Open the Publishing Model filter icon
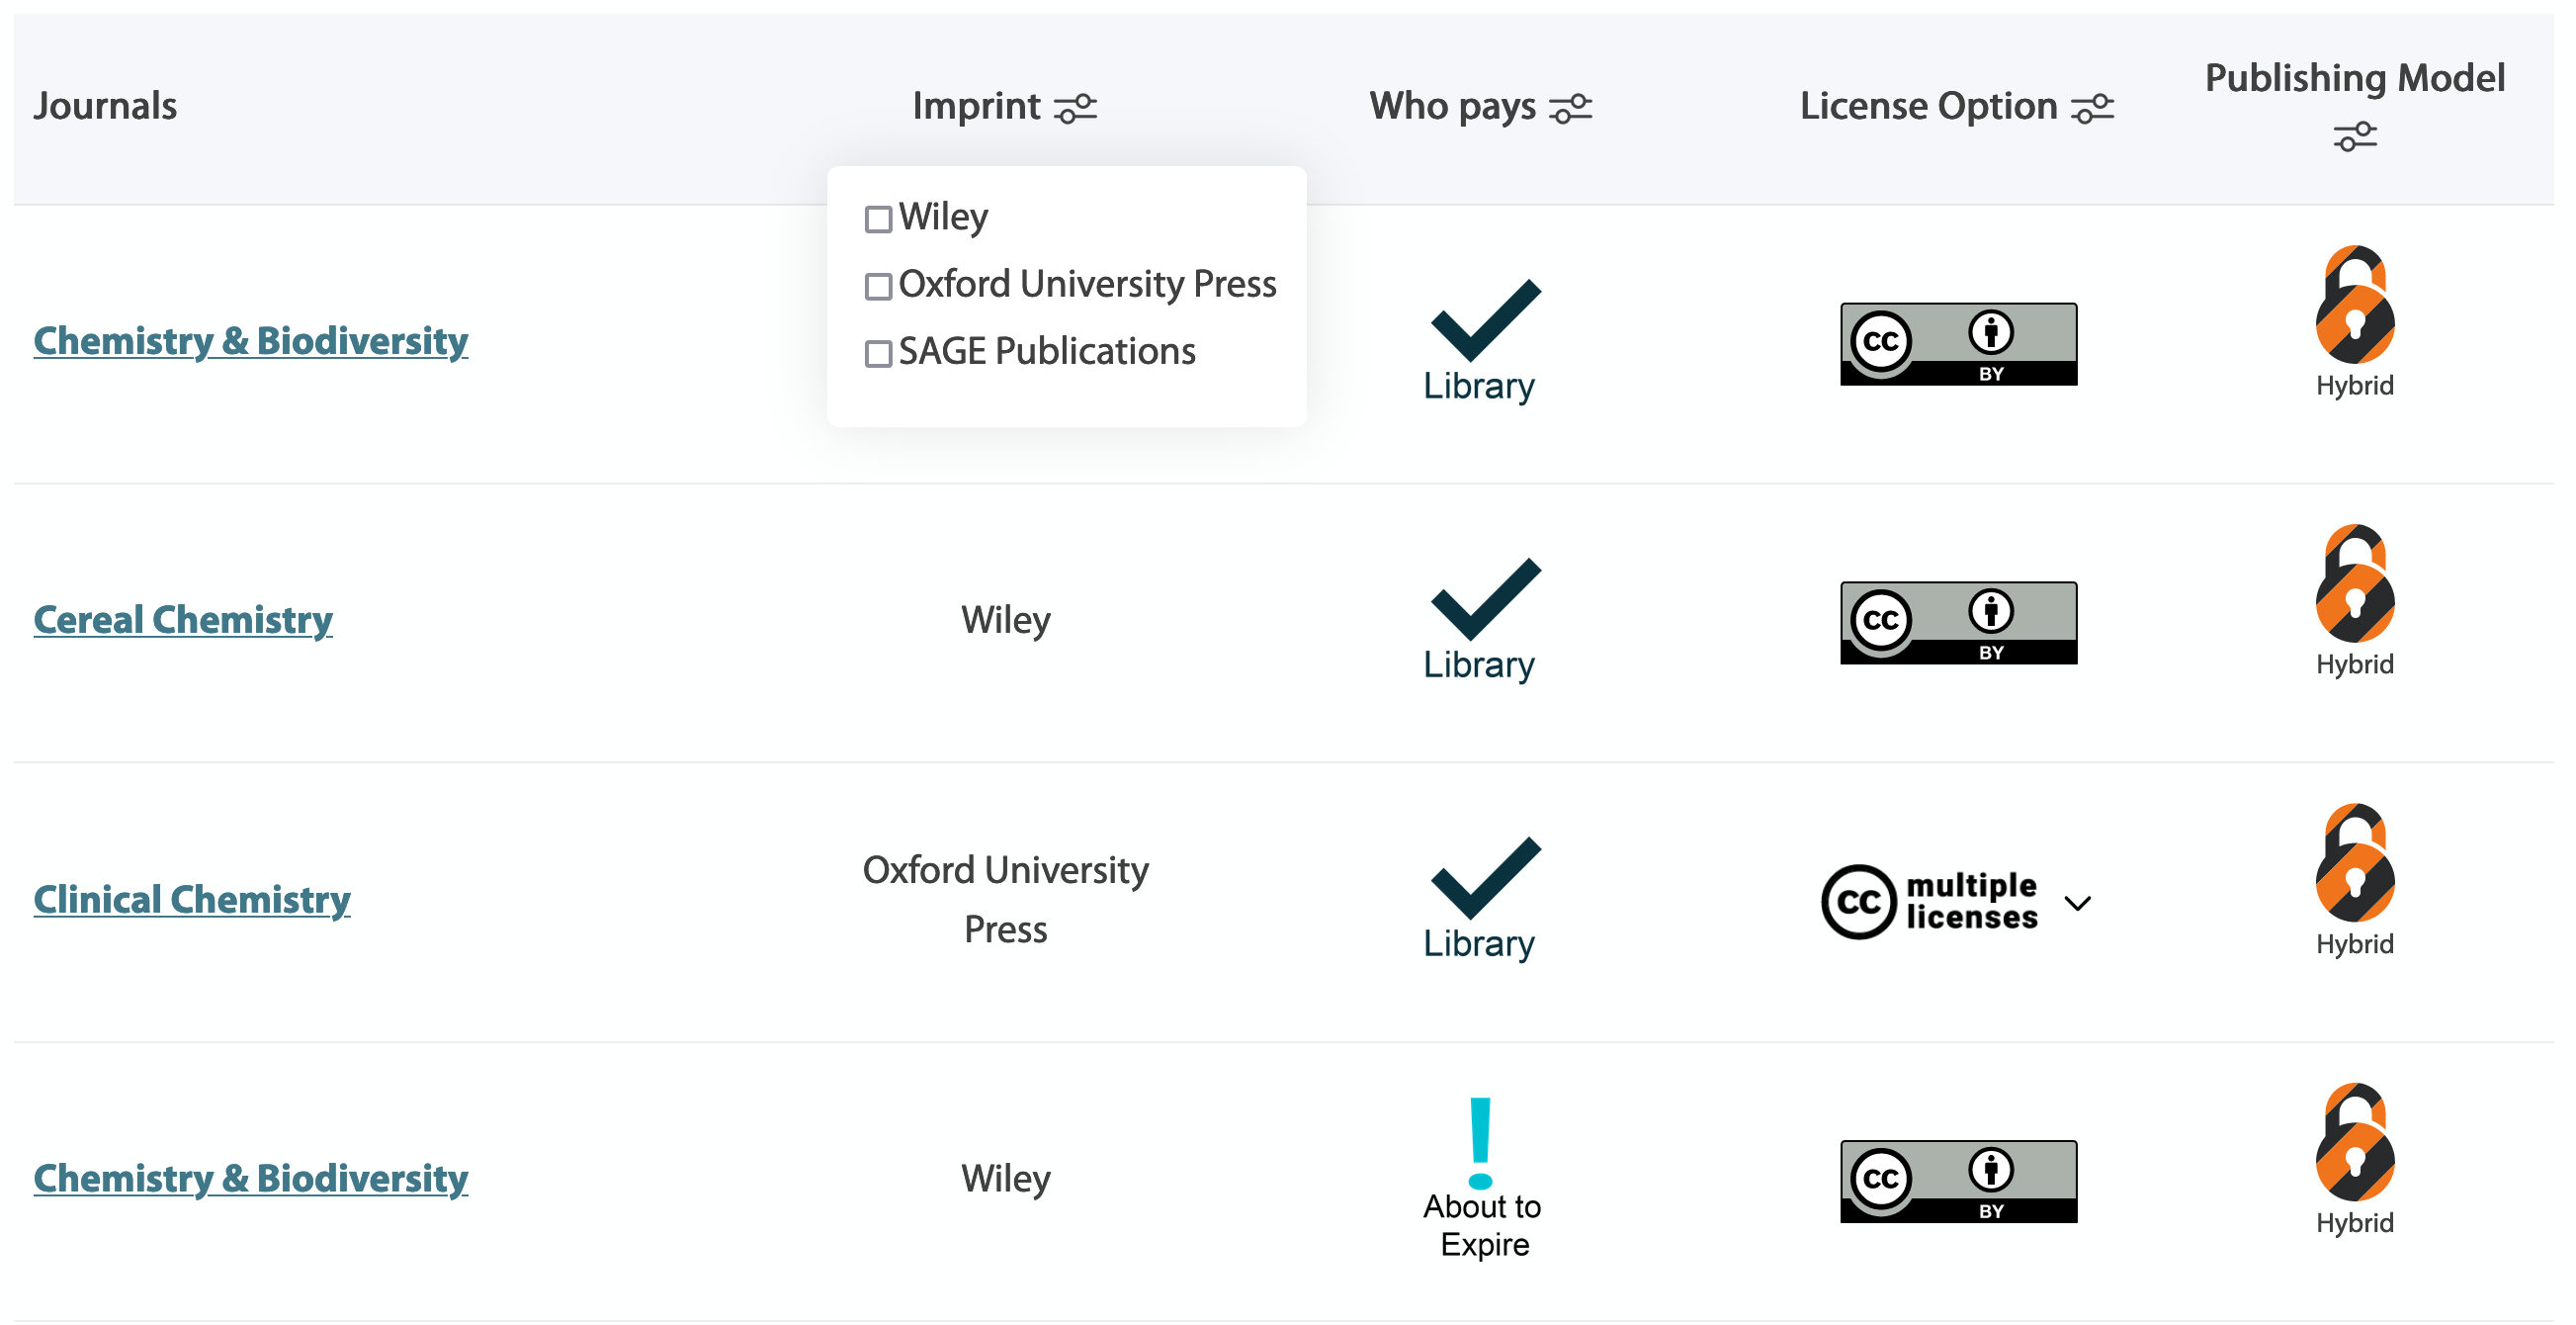Image resolution: width=2576 pixels, height=1325 pixels. [x=2356, y=136]
